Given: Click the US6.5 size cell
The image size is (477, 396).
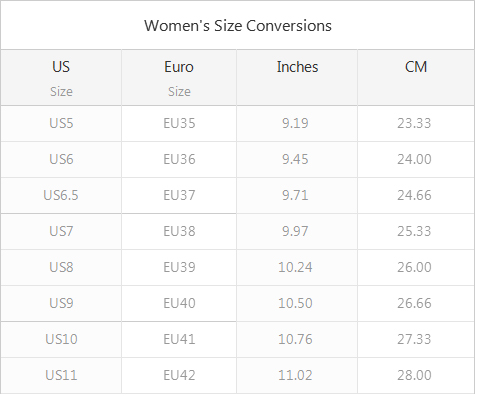Looking at the screenshot, I should click(x=61, y=195).
